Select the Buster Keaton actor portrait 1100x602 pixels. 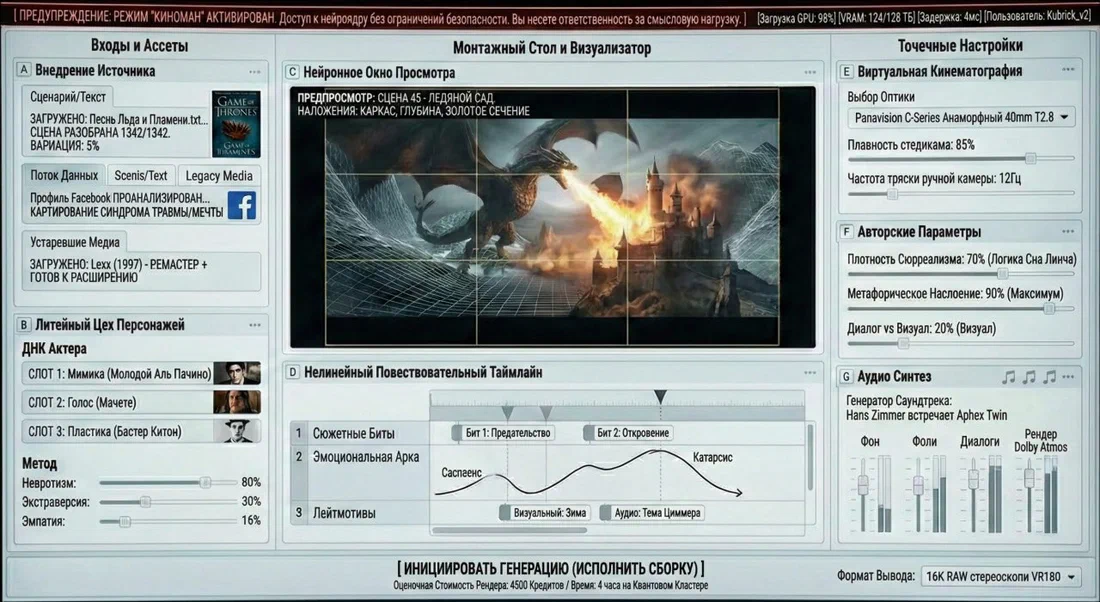pyautogui.click(x=237, y=431)
